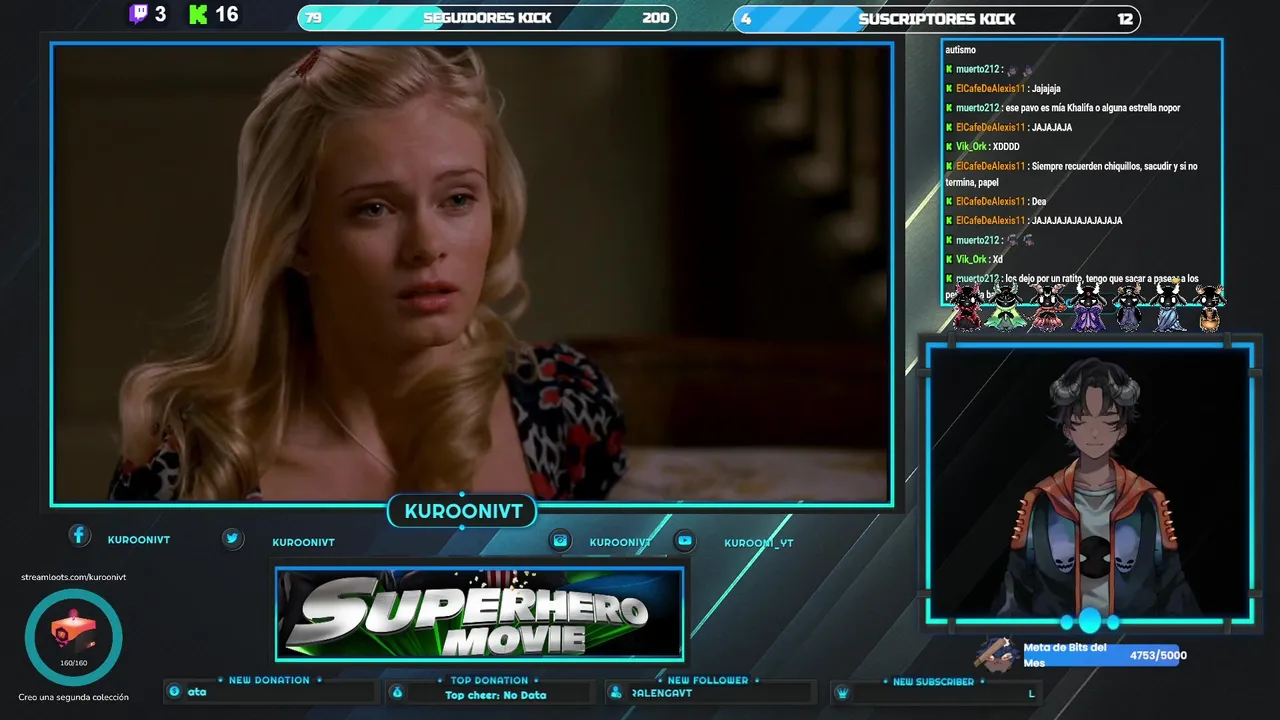The width and height of the screenshot is (1280, 720).
Task: Click the KUROONIVT label next to the Twitter icon
Action: pos(304,542)
